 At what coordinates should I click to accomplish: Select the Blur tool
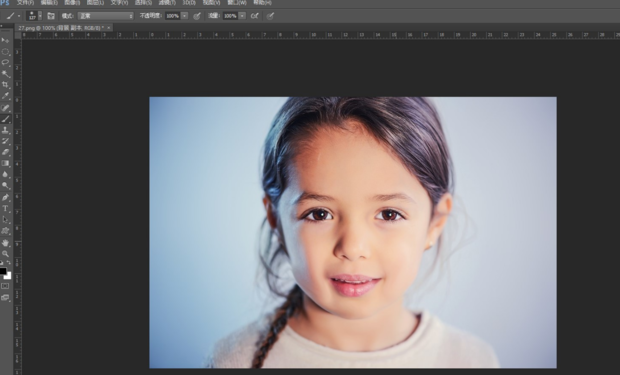coord(5,174)
